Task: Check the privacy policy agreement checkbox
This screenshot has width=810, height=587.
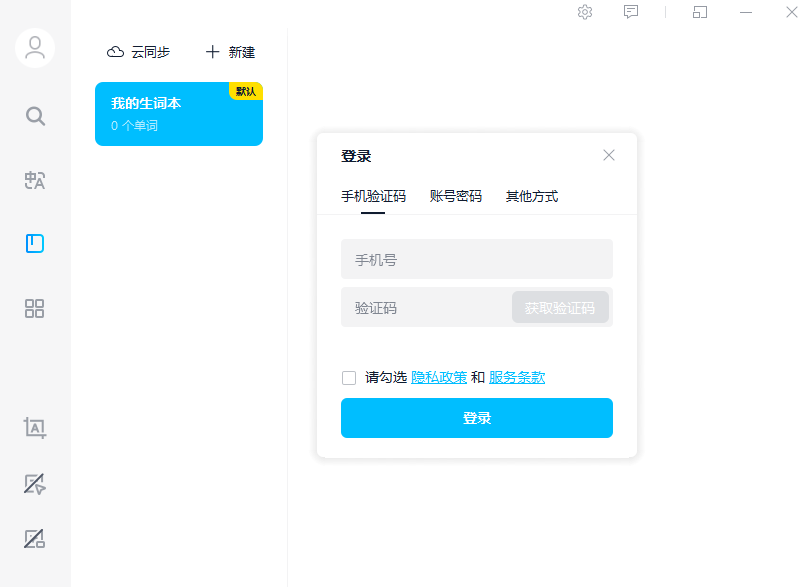Action: 348,377
